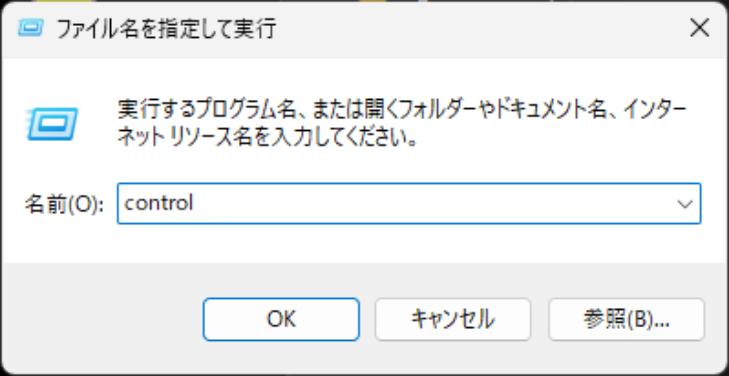
Task: Click first description line 実行するプログラム名
Action: [x=207, y=112]
